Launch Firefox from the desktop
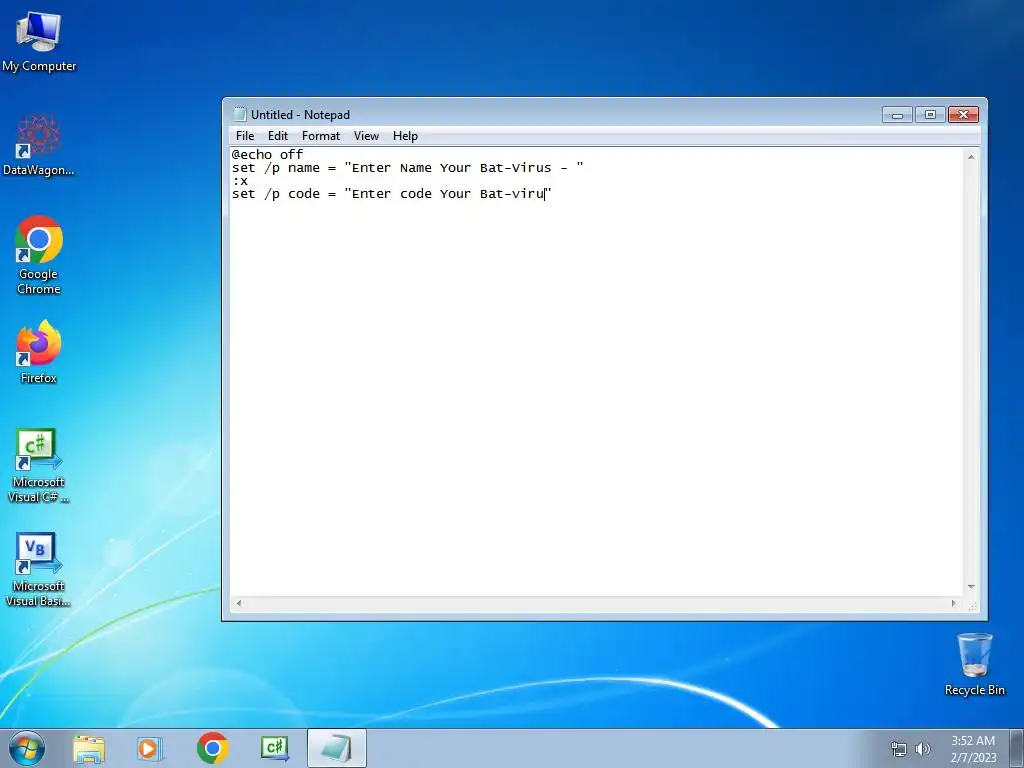This screenshot has width=1024, height=768. coord(39,351)
